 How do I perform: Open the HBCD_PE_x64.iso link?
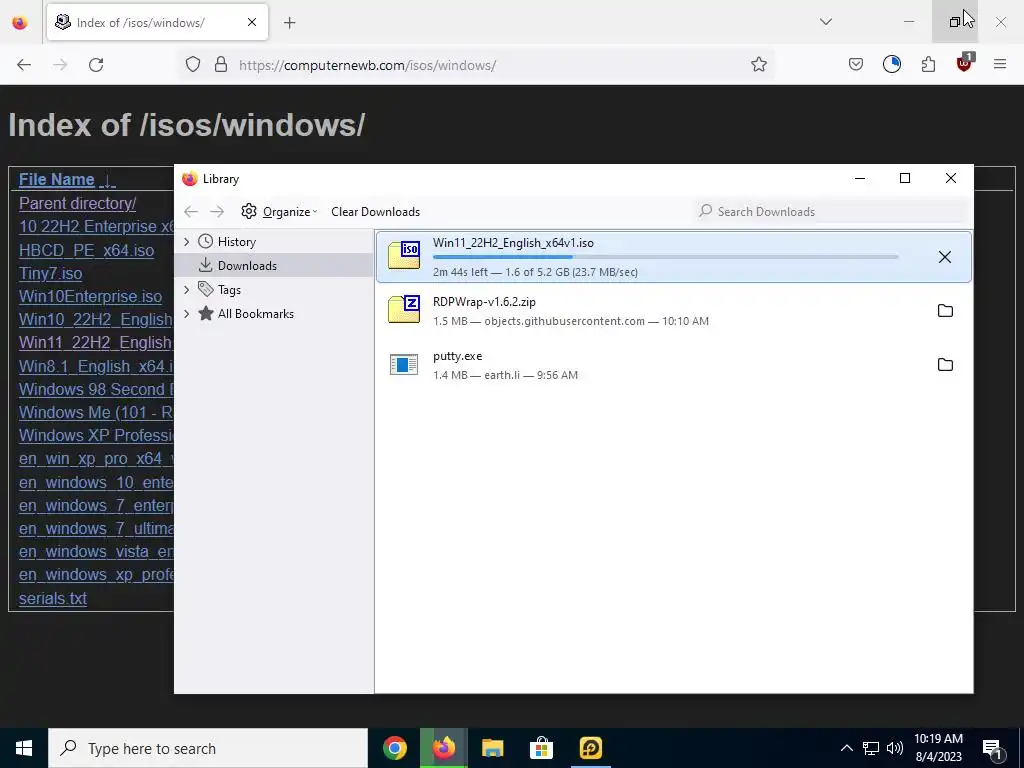(x=86, y=250)
